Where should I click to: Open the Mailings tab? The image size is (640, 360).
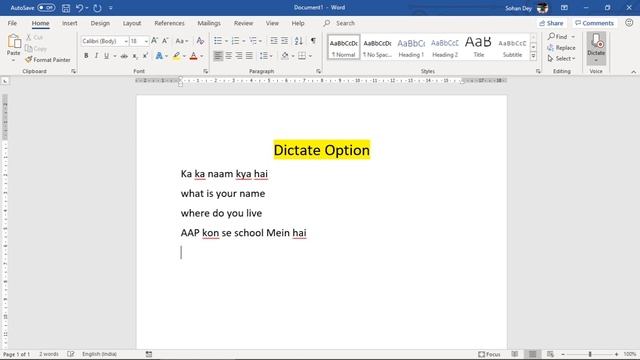[x=209, y=23]
